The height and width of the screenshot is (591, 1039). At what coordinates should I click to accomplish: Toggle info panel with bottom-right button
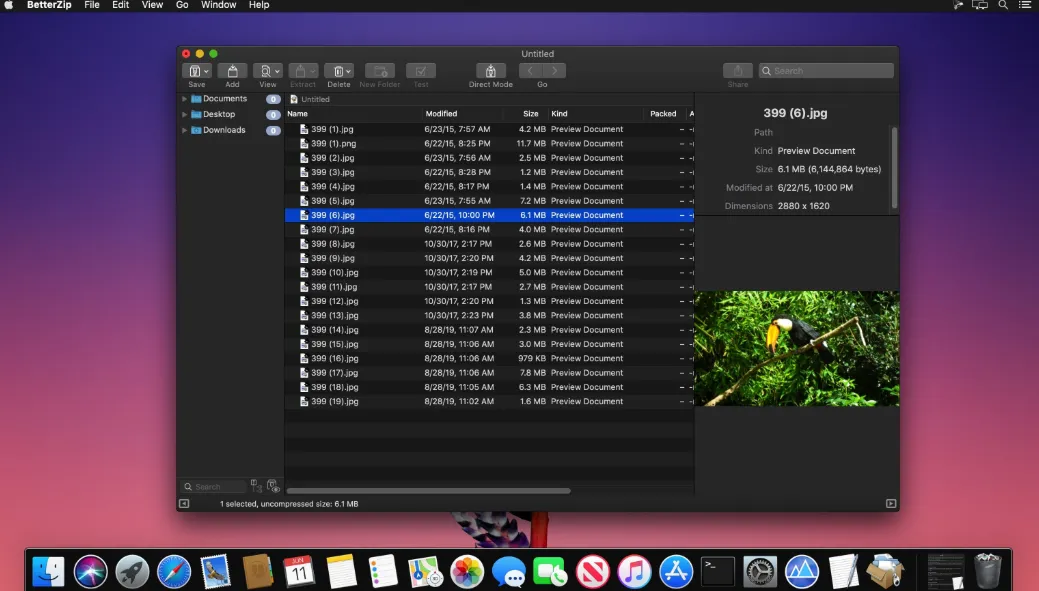point(891,504)
